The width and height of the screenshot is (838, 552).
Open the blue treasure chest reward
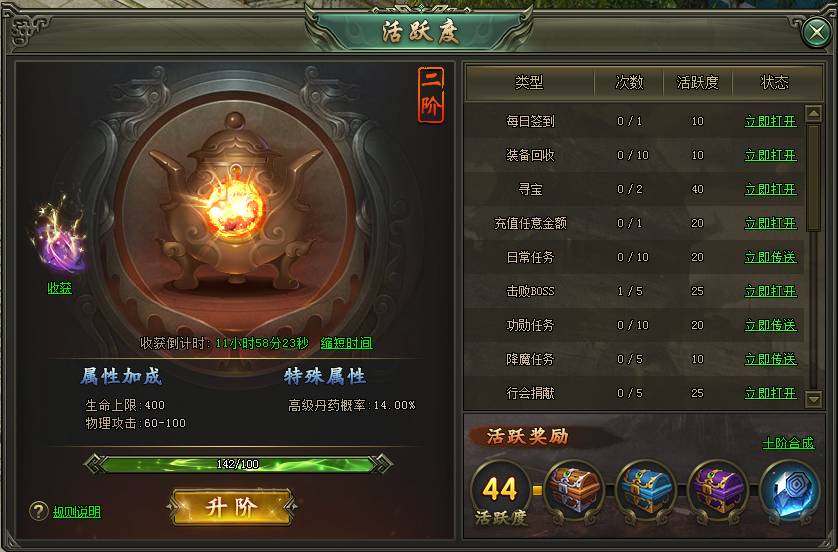click(x=645, y=490)
